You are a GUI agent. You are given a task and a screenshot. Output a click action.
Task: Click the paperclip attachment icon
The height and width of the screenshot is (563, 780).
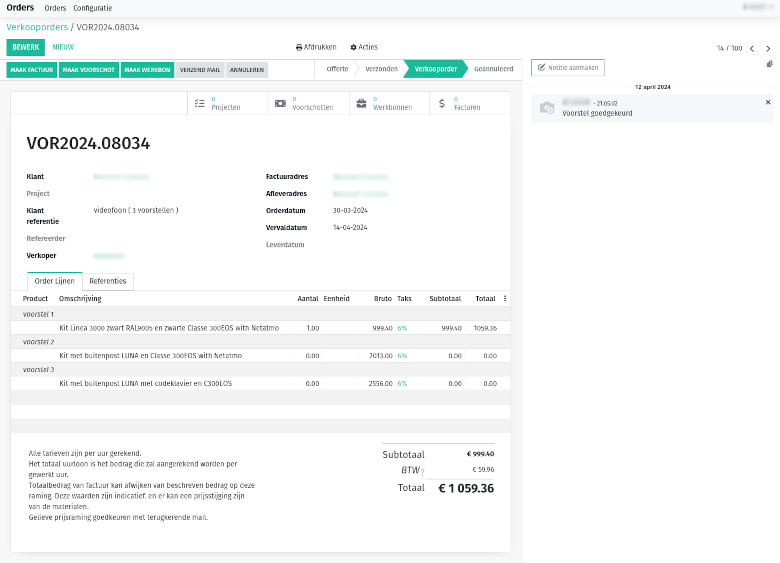(769, 64)
